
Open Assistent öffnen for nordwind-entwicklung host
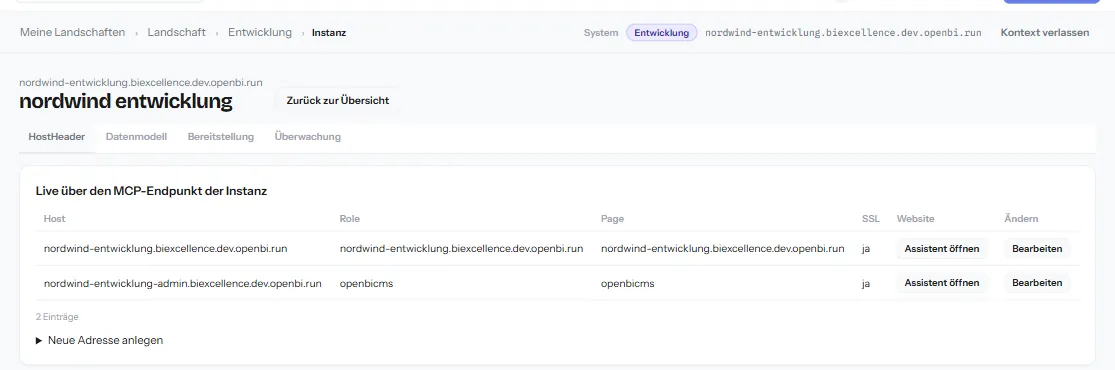coord(941,248)
